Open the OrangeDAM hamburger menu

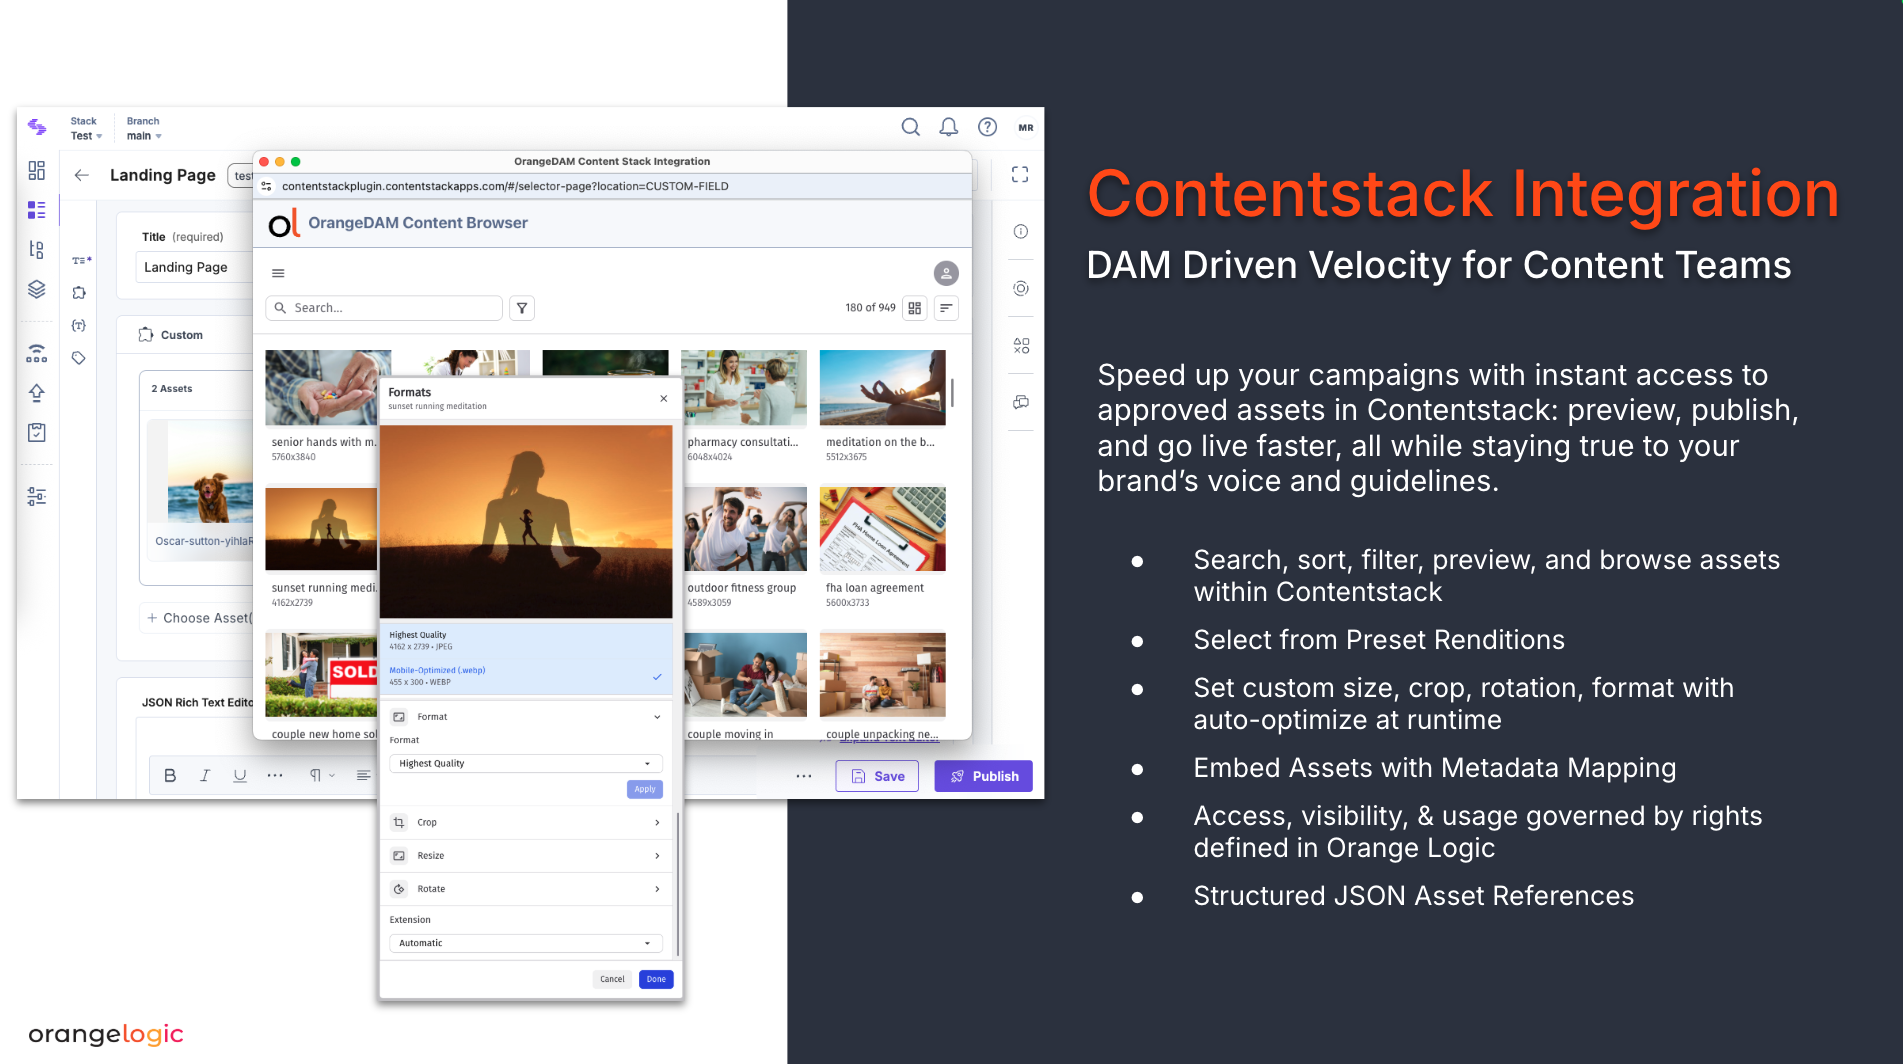[278, 273]
